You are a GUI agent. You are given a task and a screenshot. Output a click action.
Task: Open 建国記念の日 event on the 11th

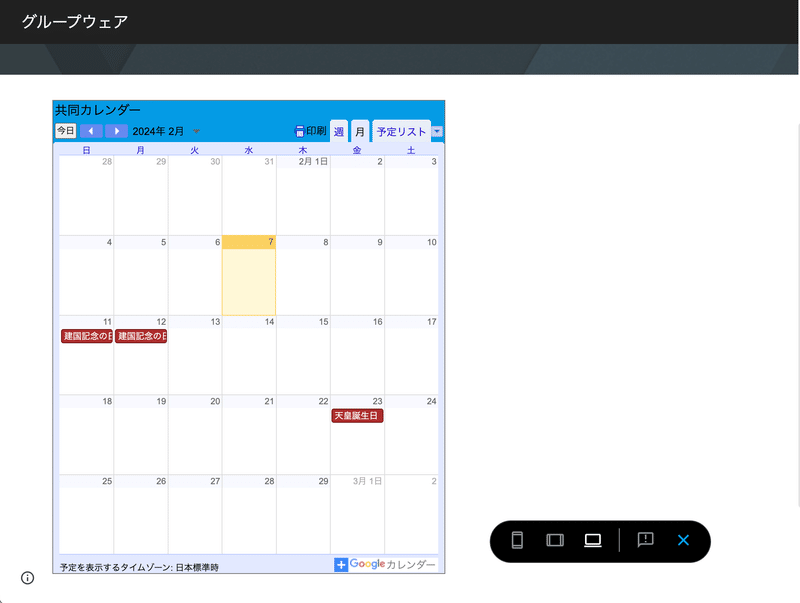(87, 336)
